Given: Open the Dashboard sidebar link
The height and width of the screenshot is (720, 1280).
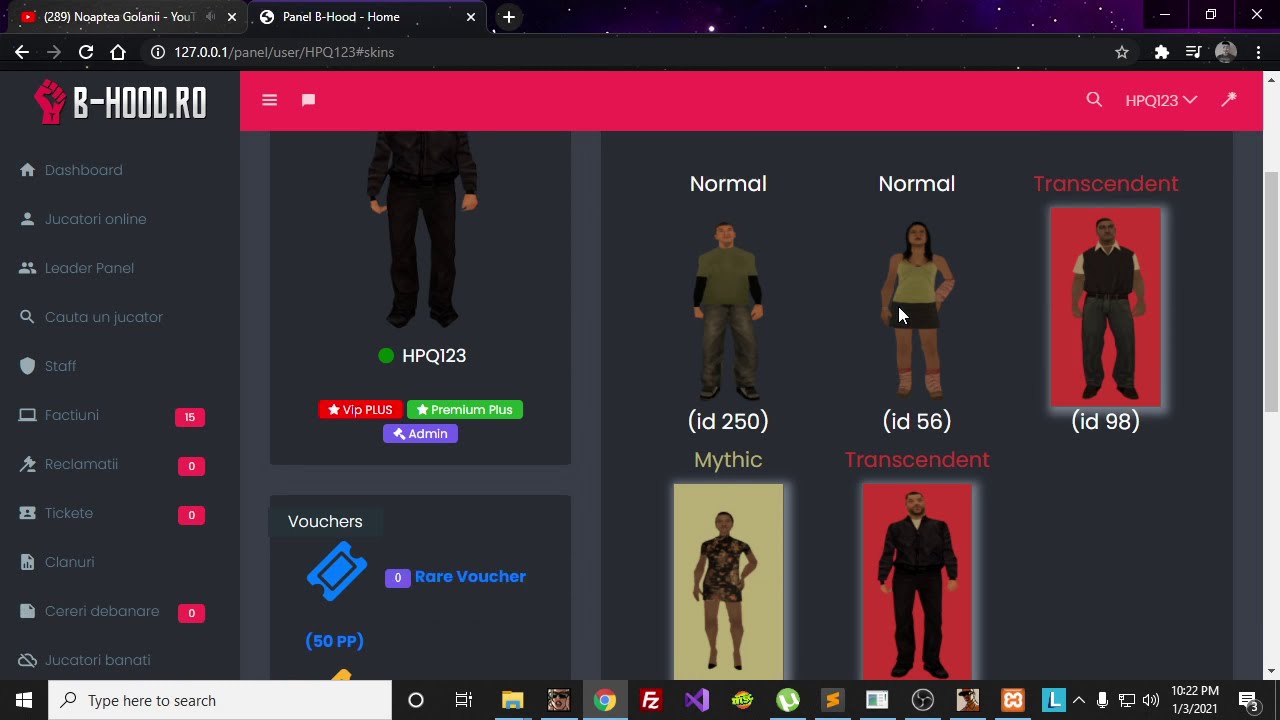Looking at the screenshot, I should [x=83, y=170].
